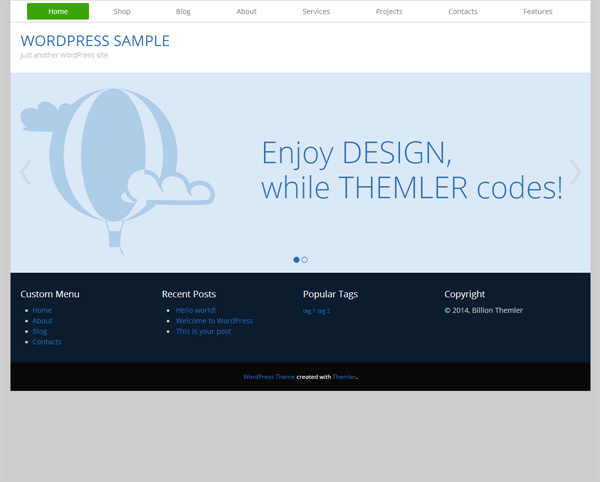Click the WordPress Theme footer link

268,377
